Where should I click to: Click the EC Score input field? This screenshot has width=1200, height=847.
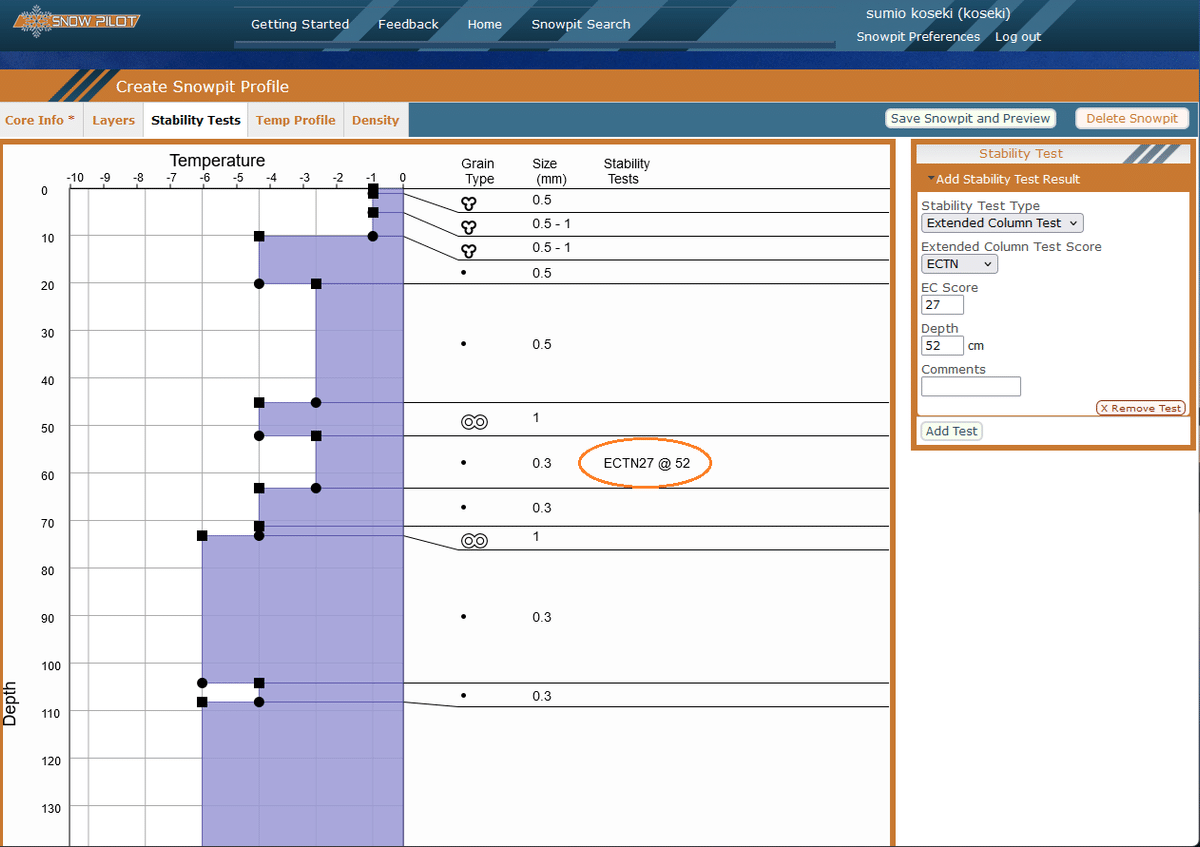(942, 305)
